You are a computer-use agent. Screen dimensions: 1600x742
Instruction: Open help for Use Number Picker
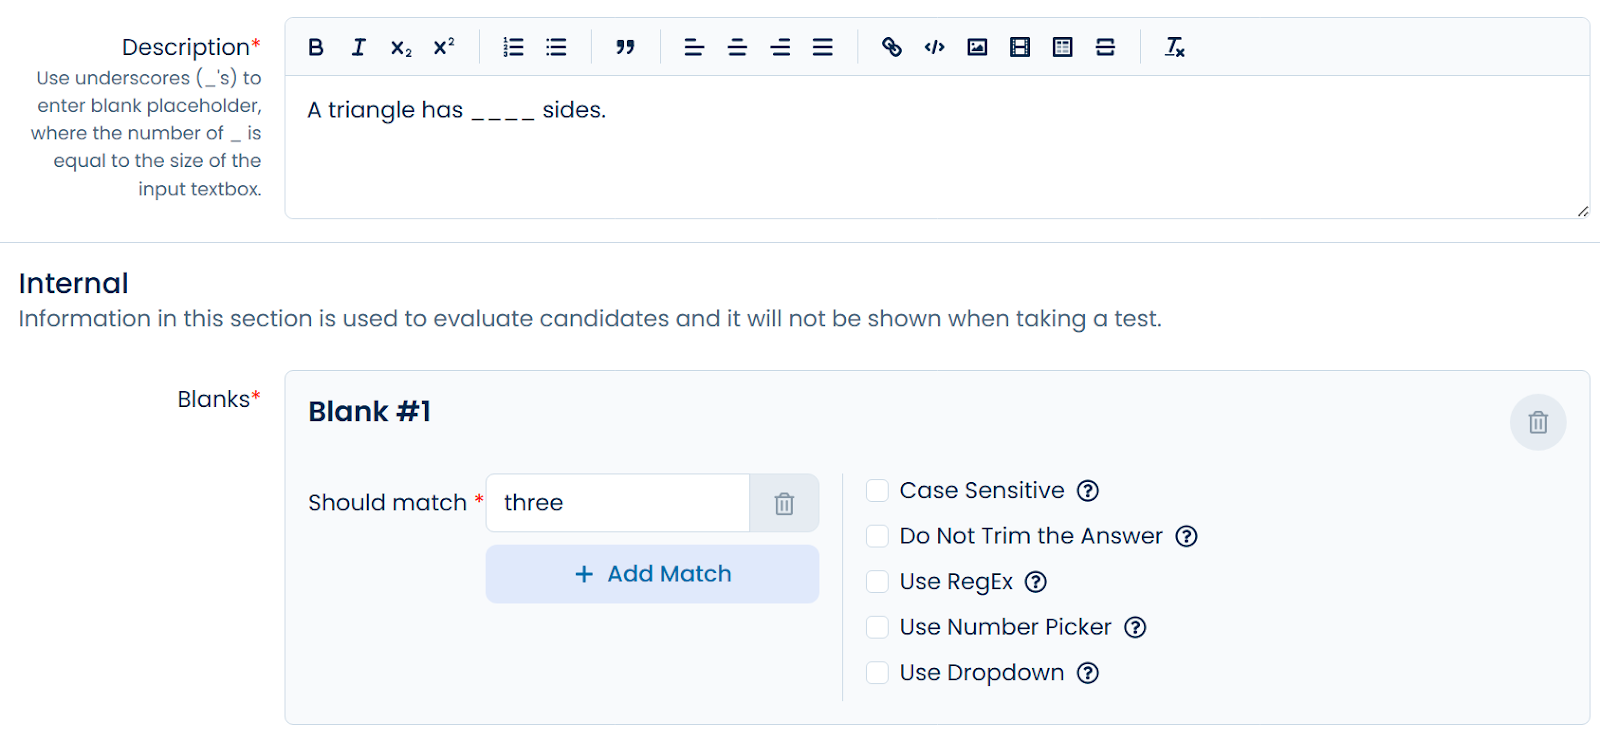1135,627
